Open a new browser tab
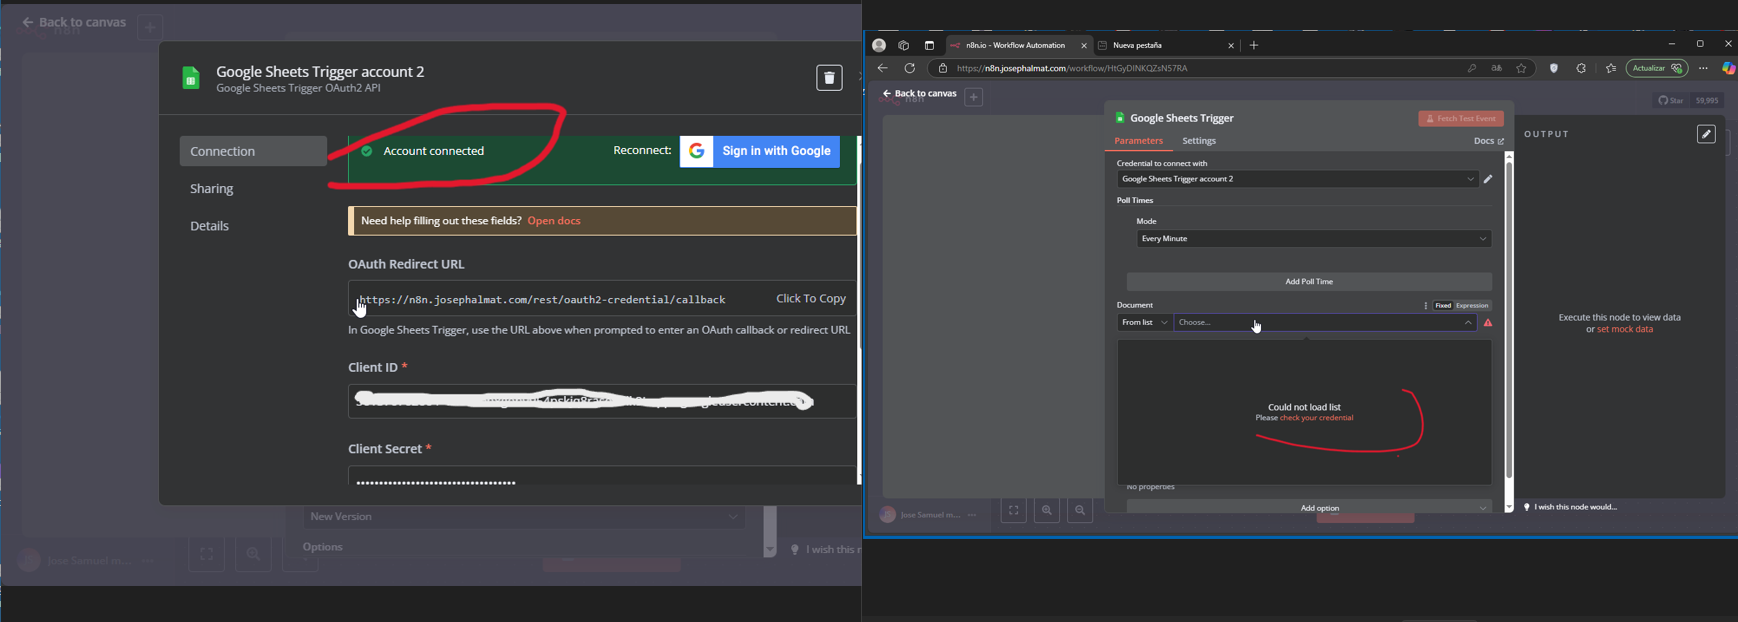This screenshot has height=622, width=1738. pos(1254,45)
